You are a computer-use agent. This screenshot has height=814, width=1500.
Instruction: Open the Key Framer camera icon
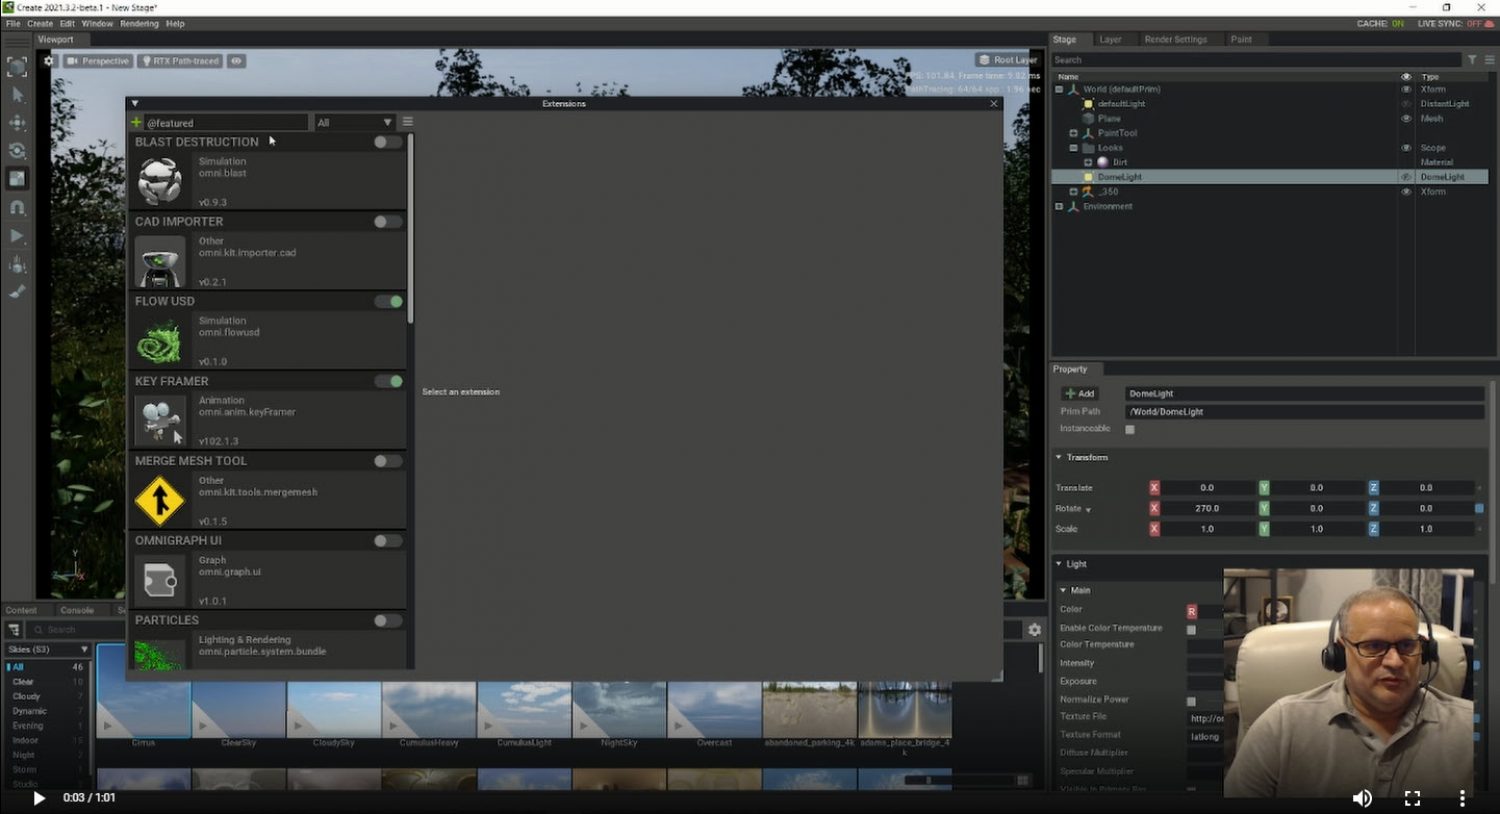[160, 420]
